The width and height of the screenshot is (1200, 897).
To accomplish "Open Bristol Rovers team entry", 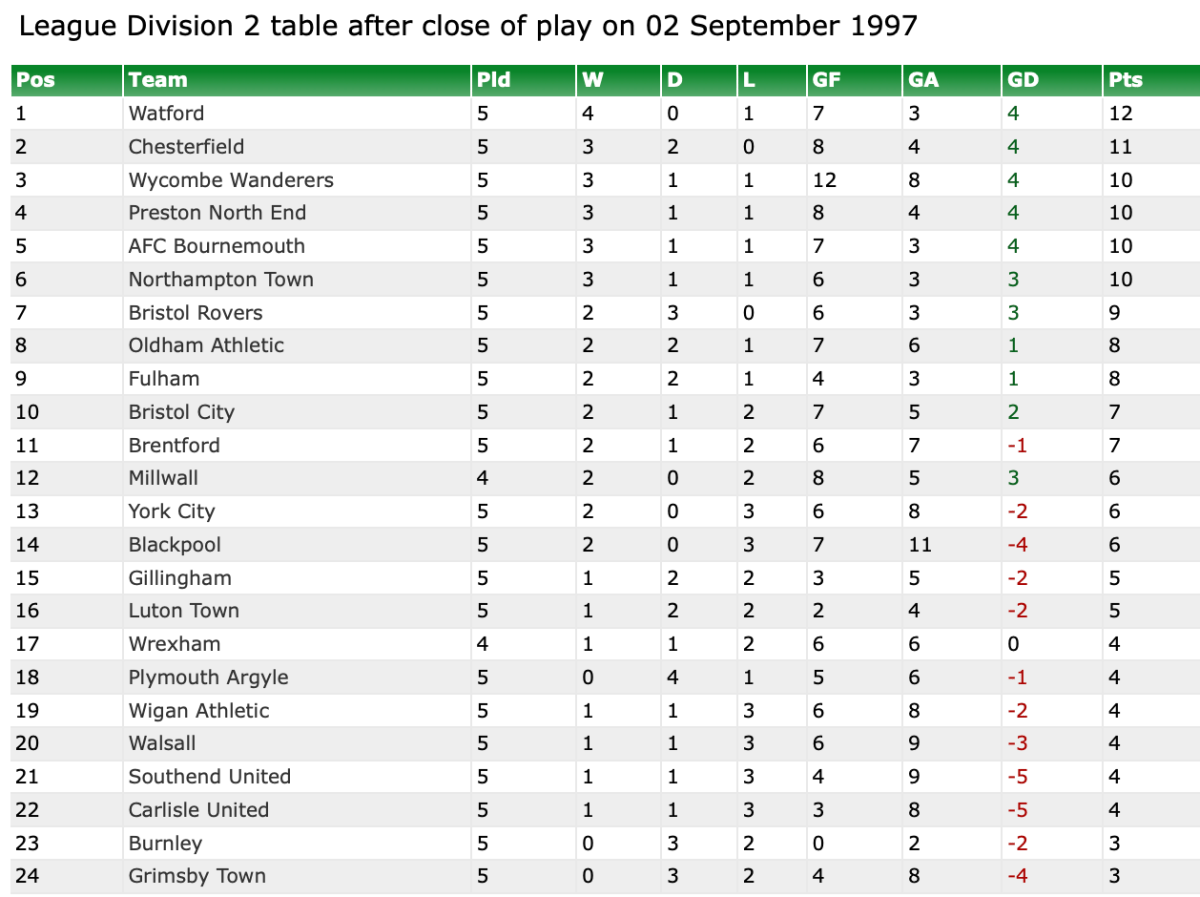I will pyautogui.click(x=195, y=312).
